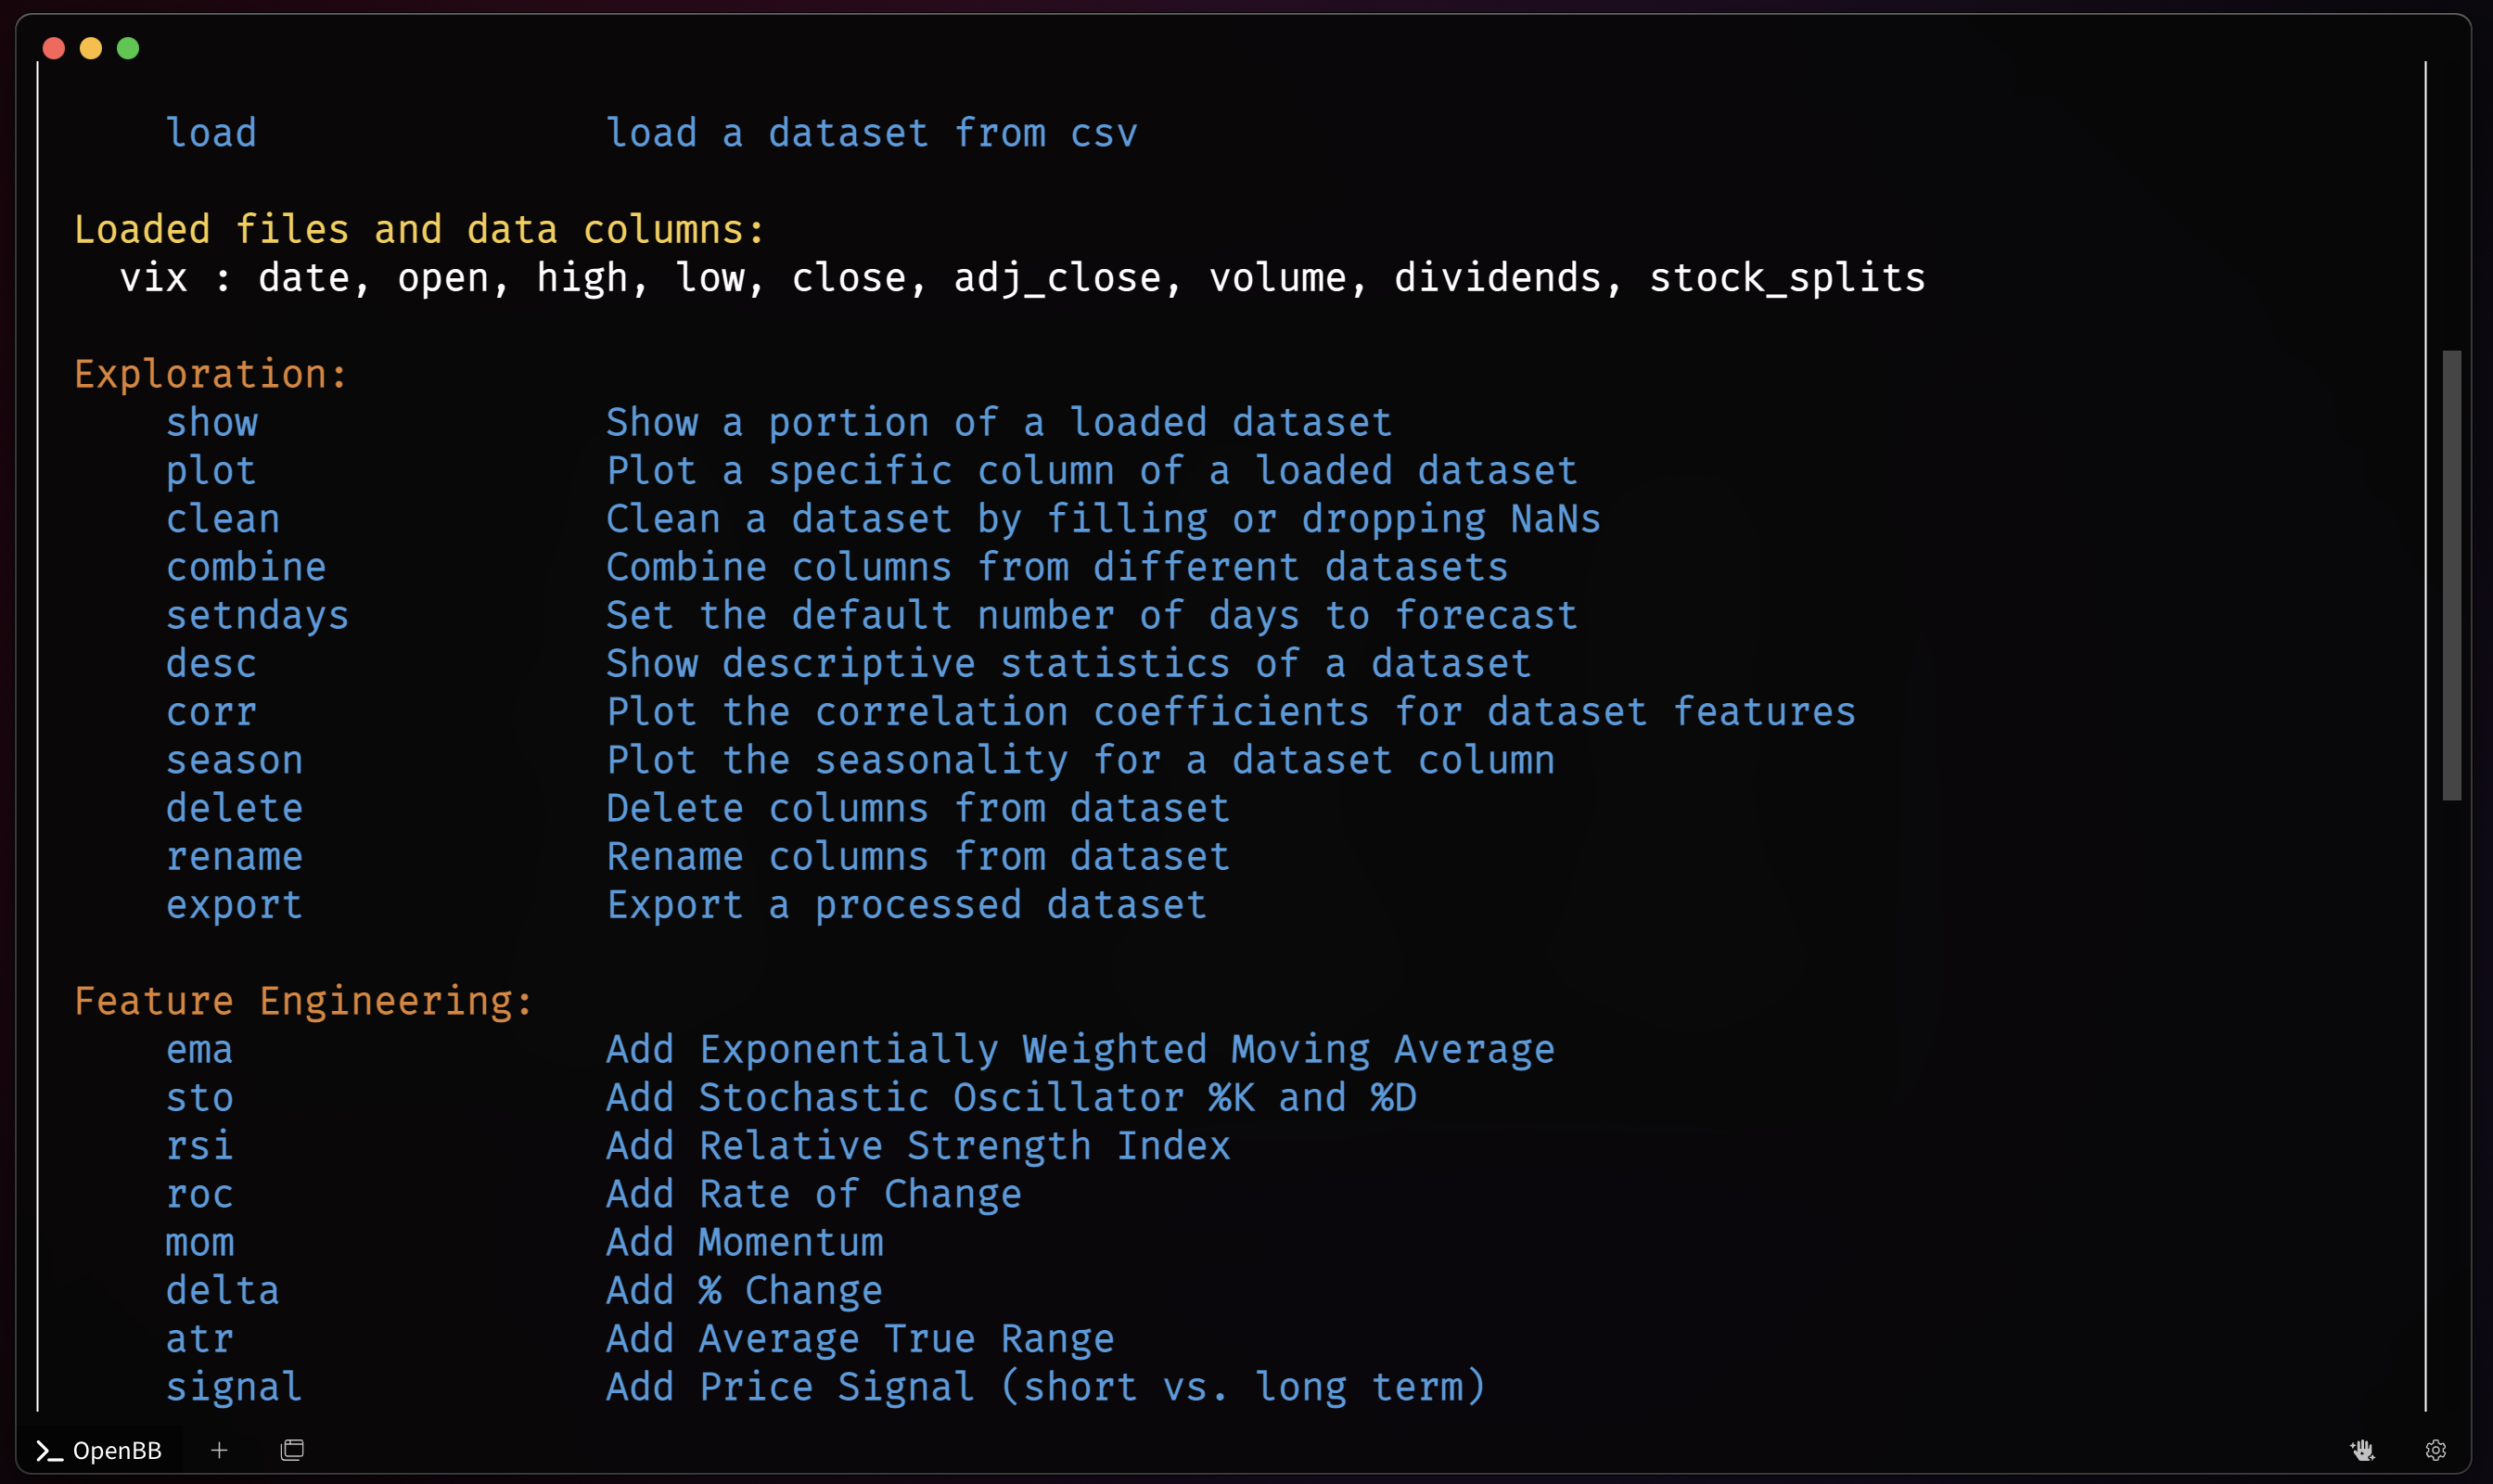Click the 'ema' moving average feature command
This screenshot has height=1484, width=2493.
click(198, 1048)
